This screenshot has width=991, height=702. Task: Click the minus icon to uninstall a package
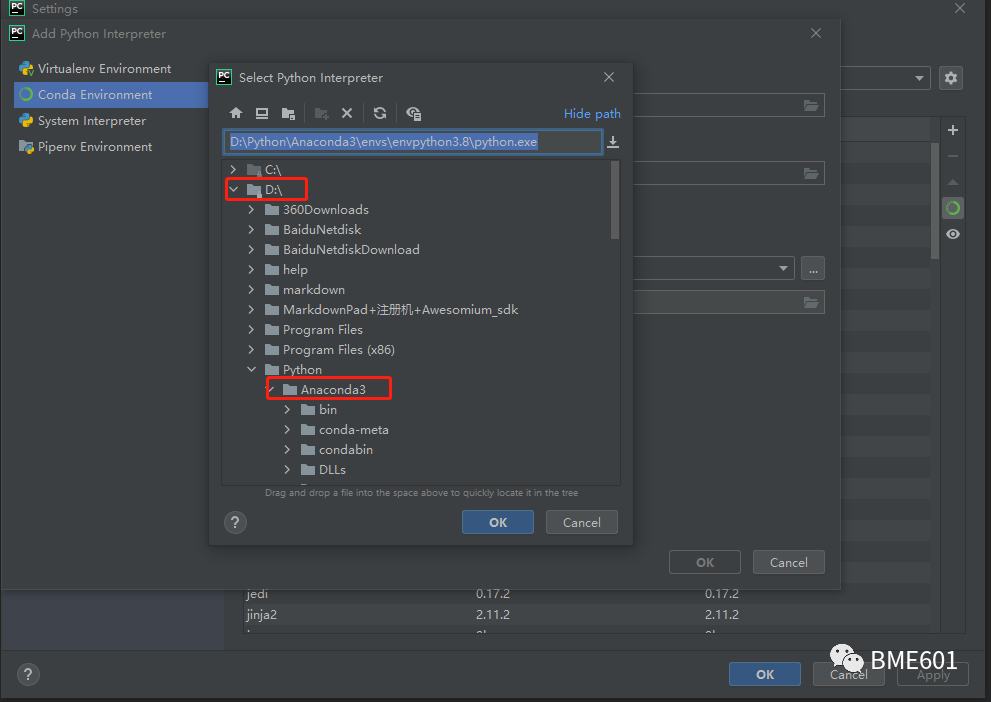[x=953, y=156]
